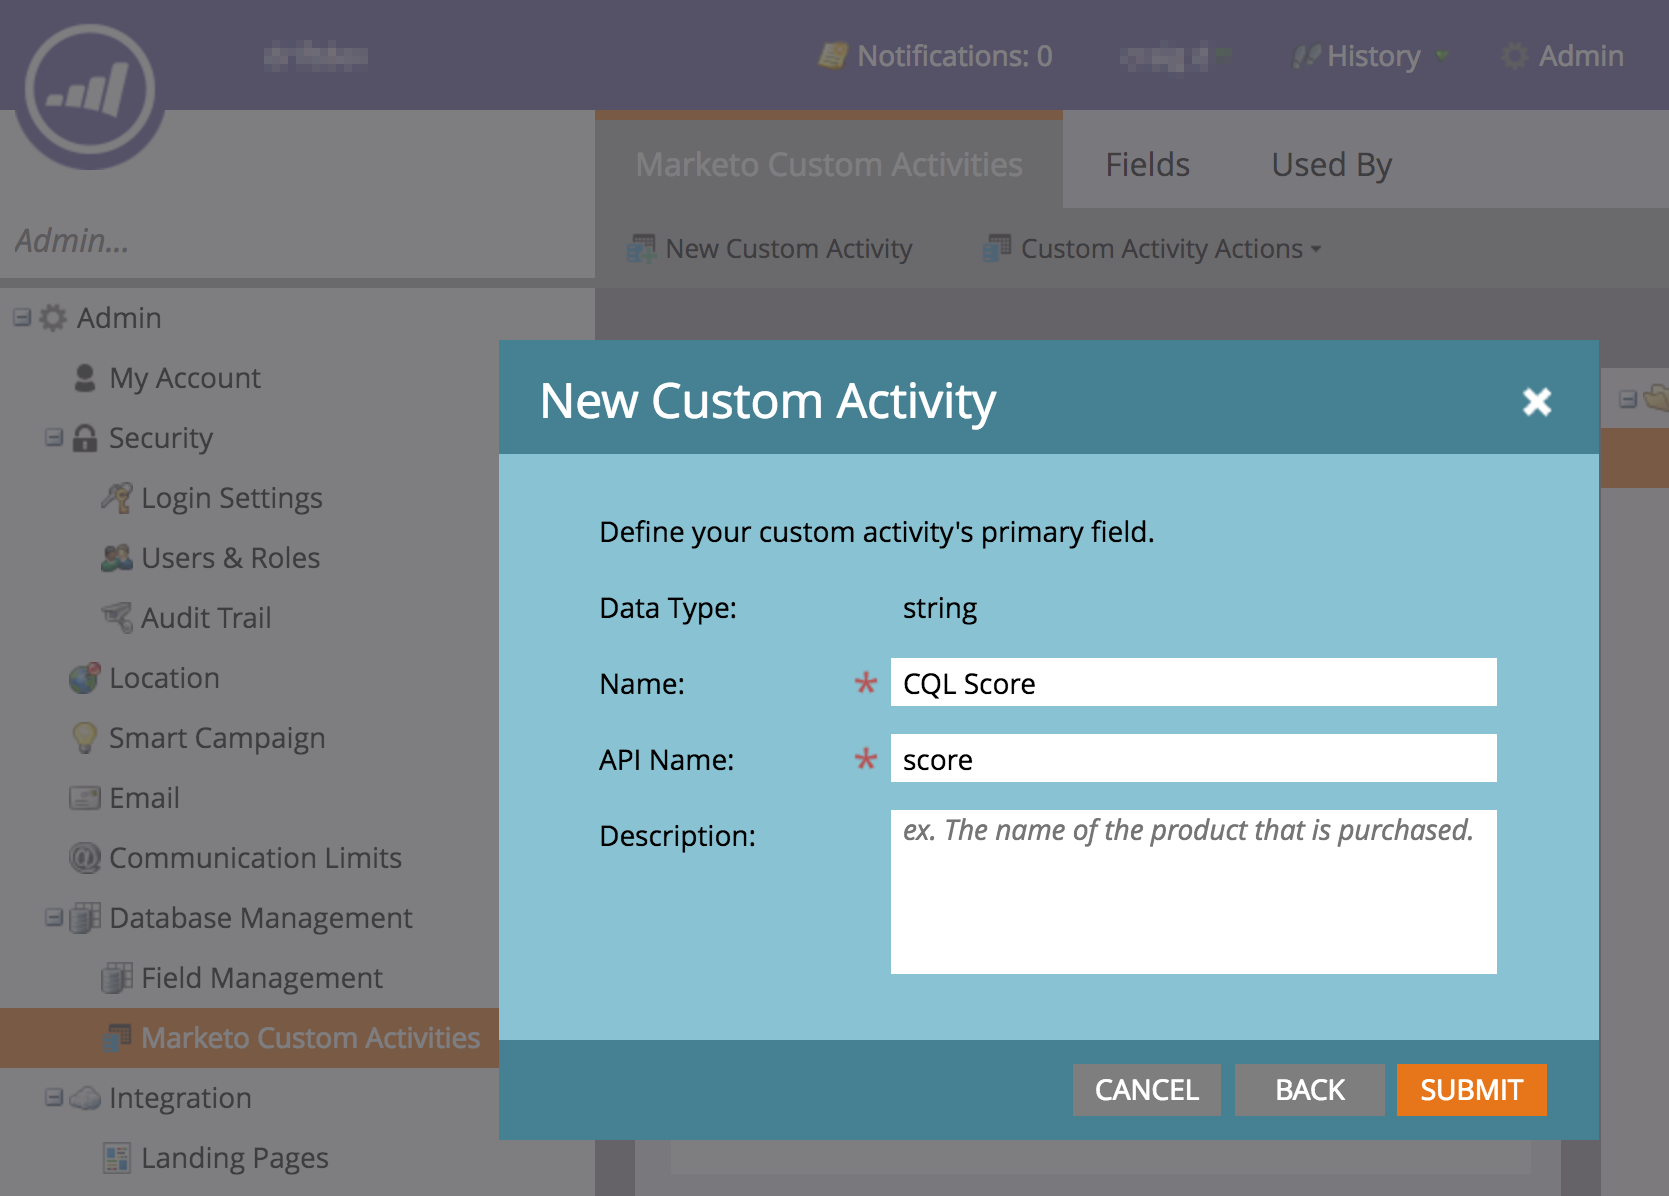1669x1196 pixels.
Task: Click the API Name field with score
Action: pyautogui.click(x=1194, y=758)
